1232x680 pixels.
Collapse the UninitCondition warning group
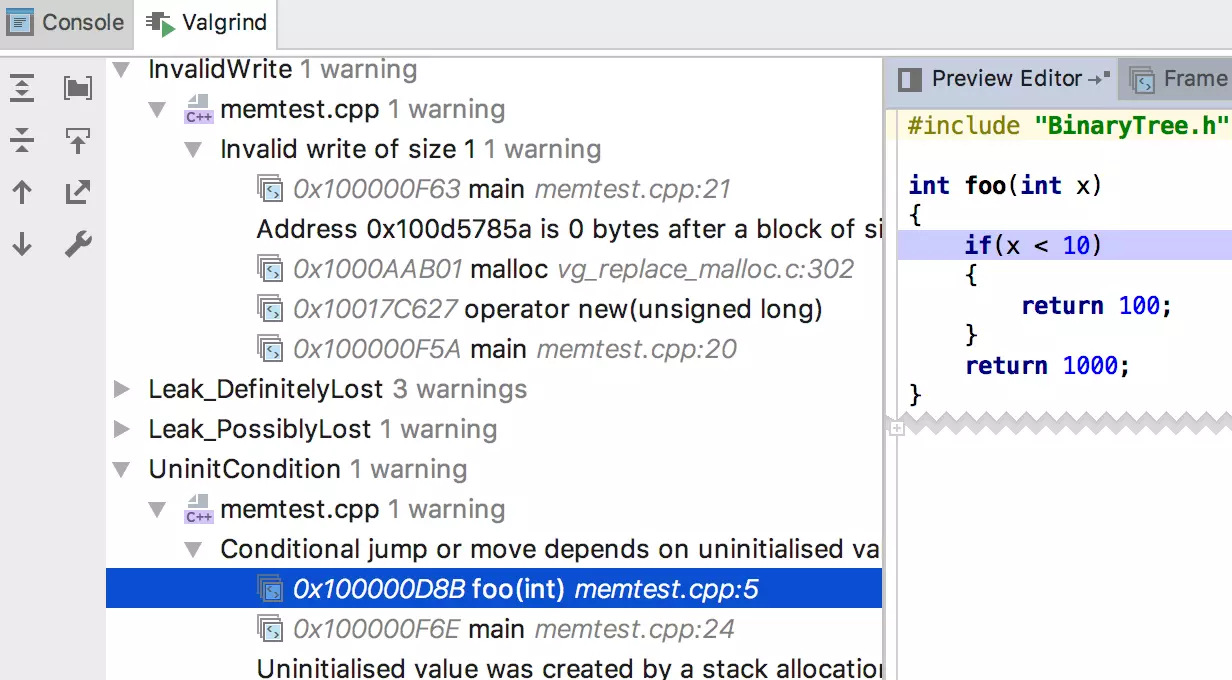point(122,469)
